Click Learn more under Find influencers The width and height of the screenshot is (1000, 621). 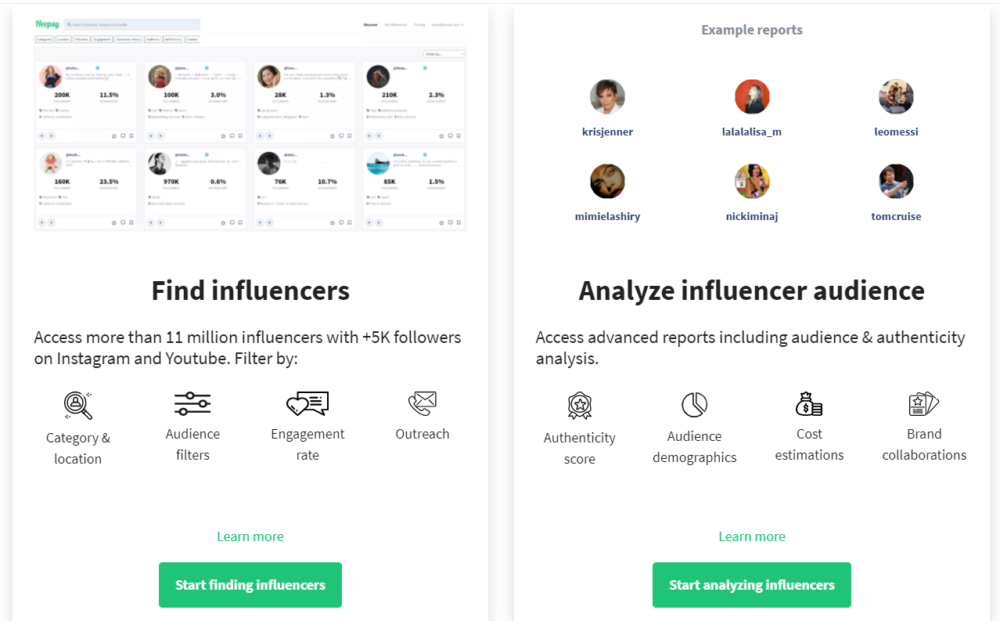250,537
